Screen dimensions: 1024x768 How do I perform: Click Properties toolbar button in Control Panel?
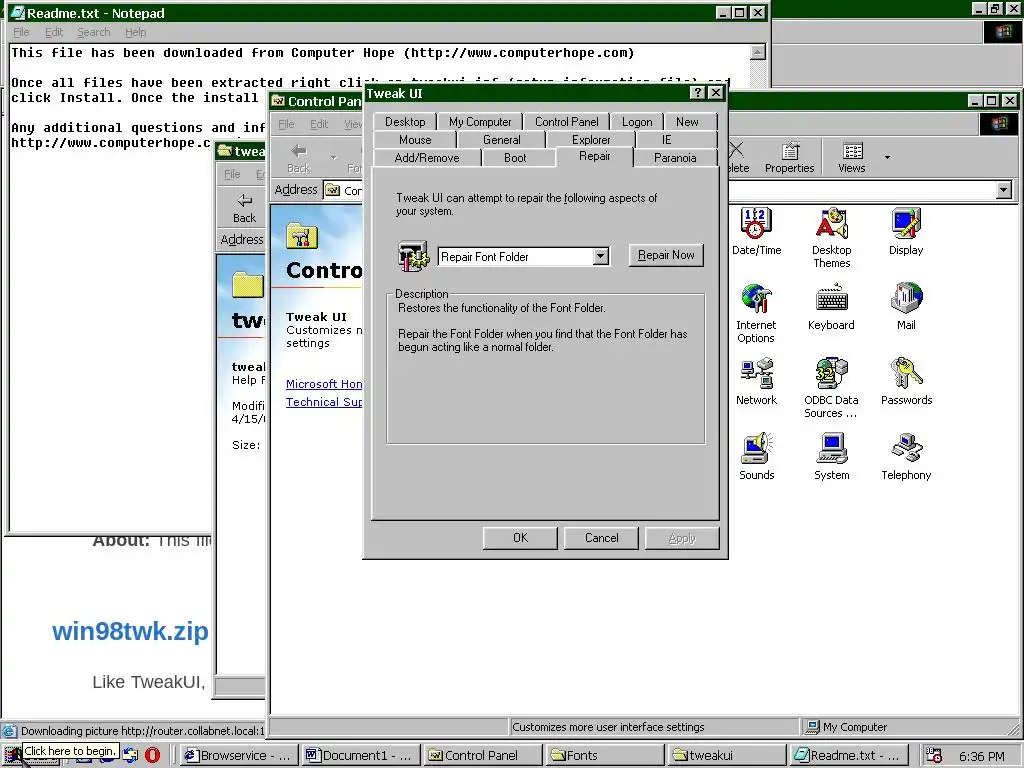pyautogui.click(x=790, y=157)
